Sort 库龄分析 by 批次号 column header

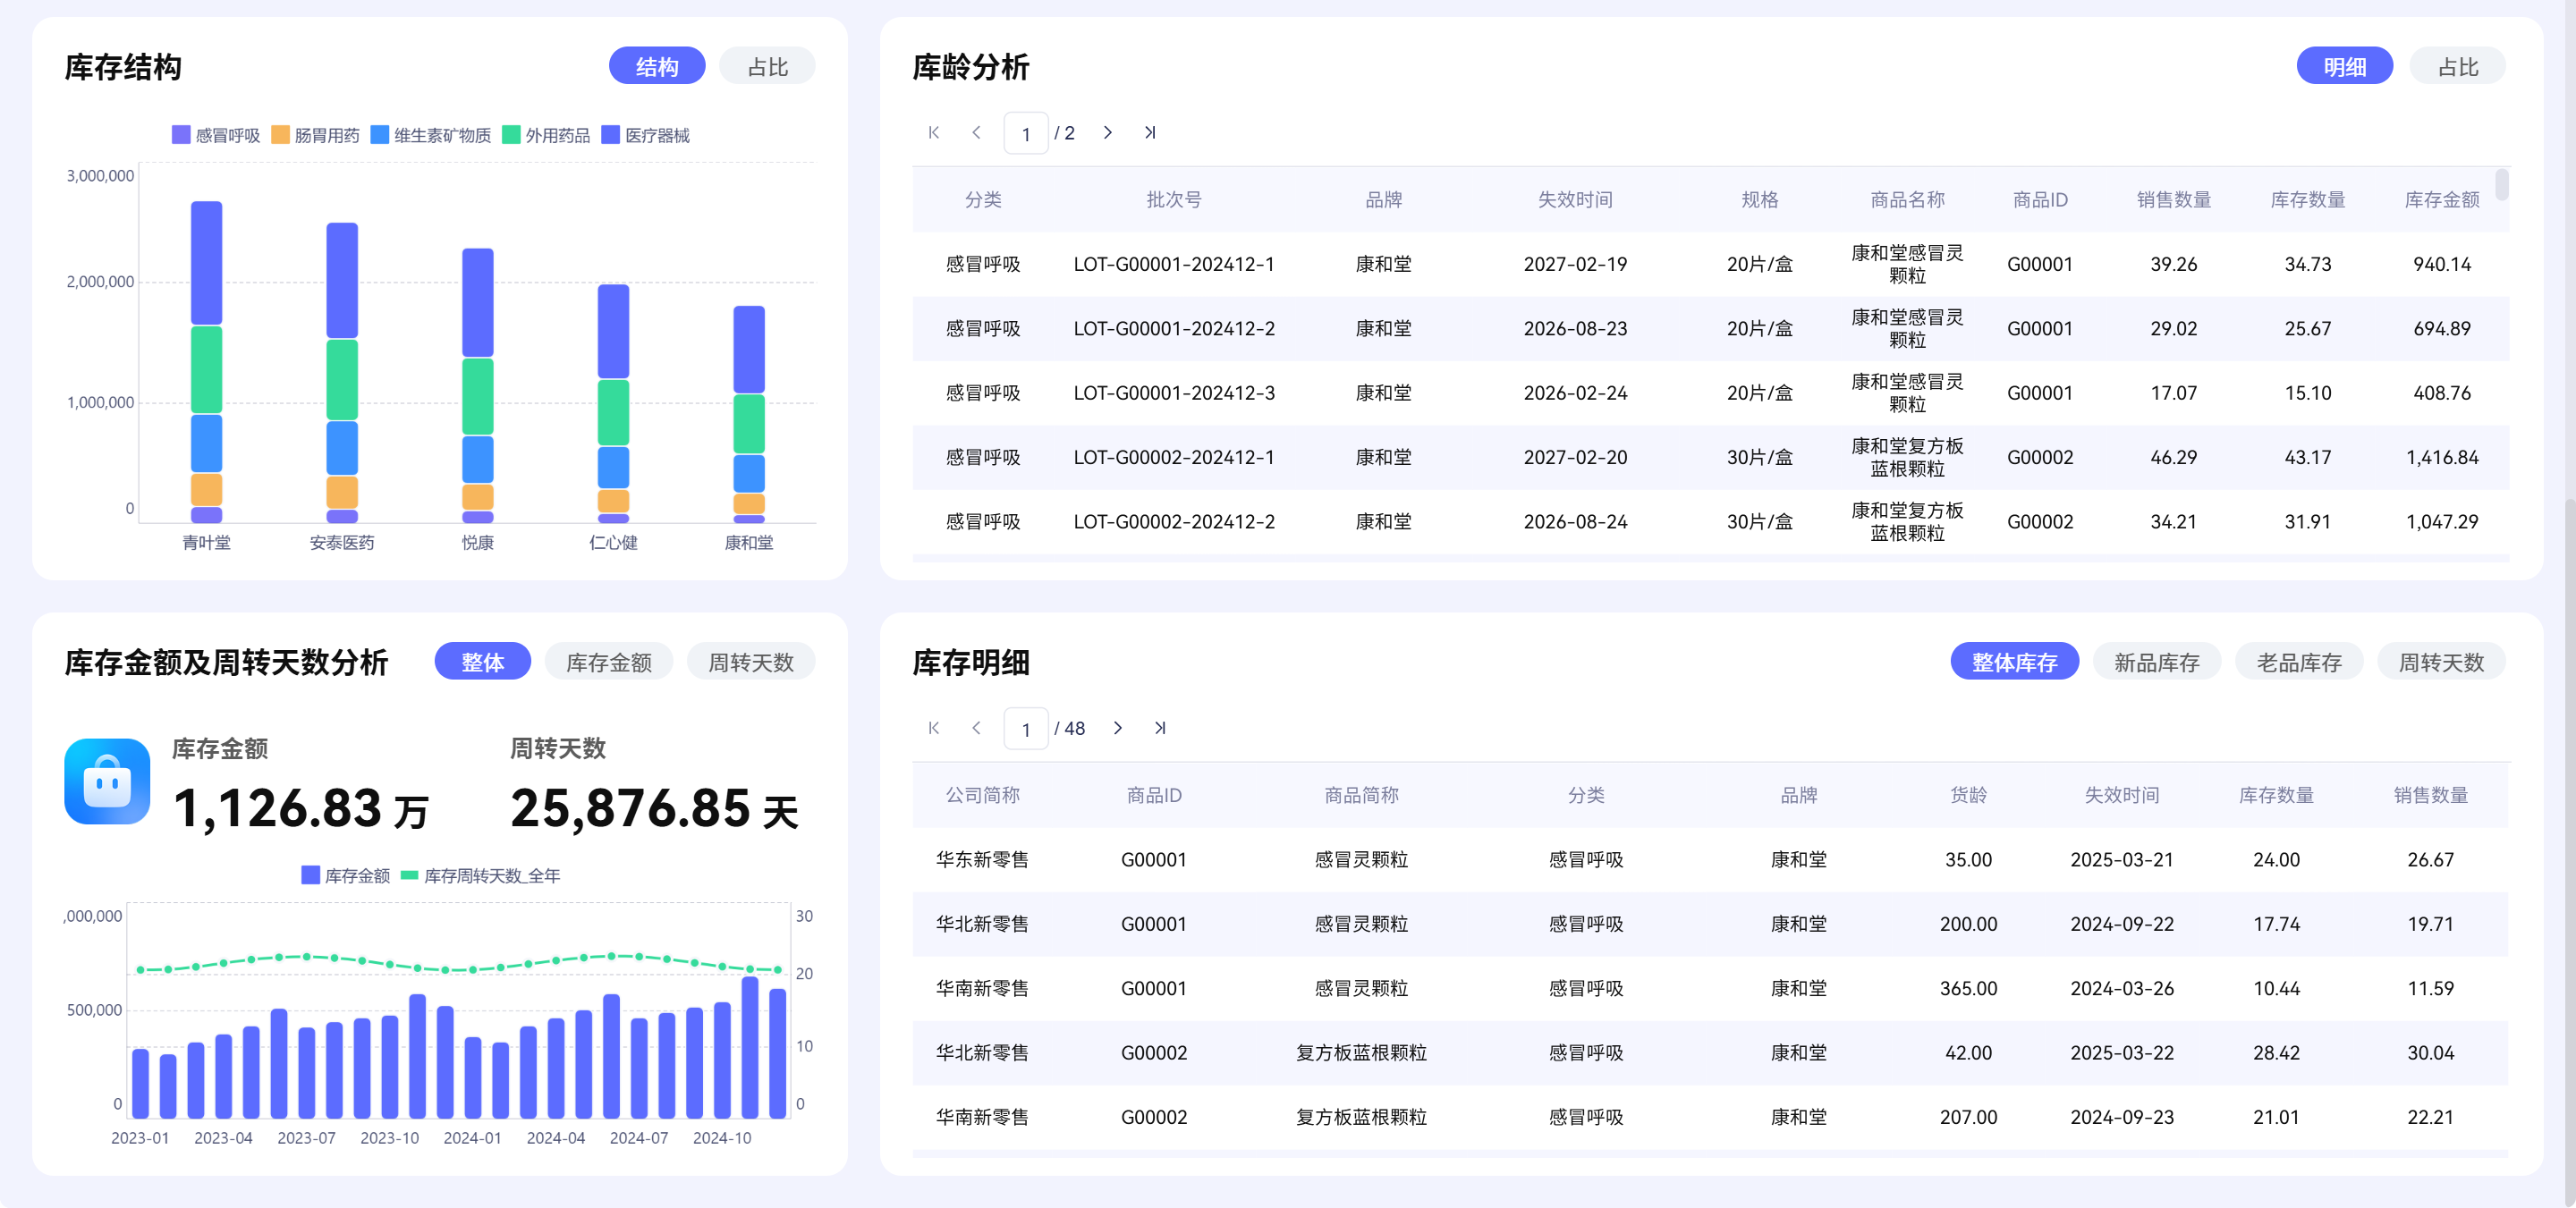coord(1174,200)
